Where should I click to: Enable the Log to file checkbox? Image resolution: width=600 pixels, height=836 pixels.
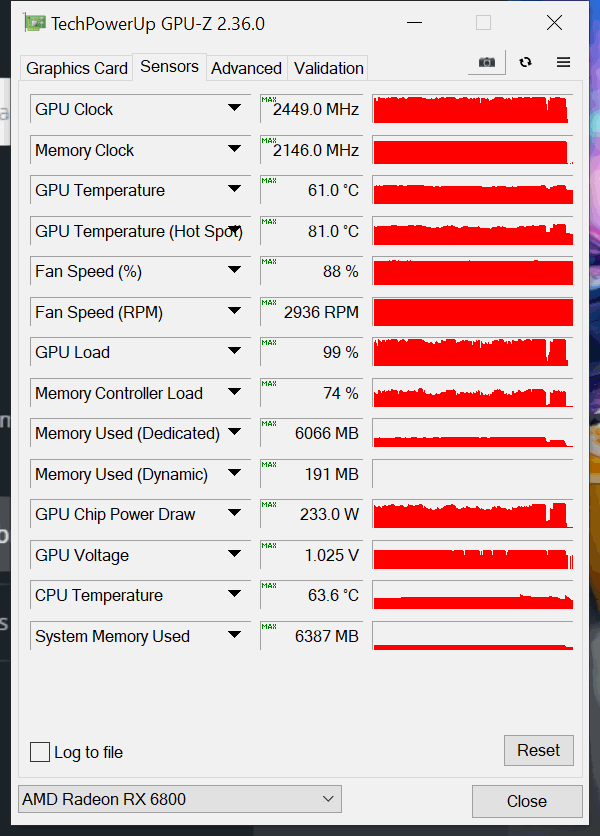click(x=40, y=752)
